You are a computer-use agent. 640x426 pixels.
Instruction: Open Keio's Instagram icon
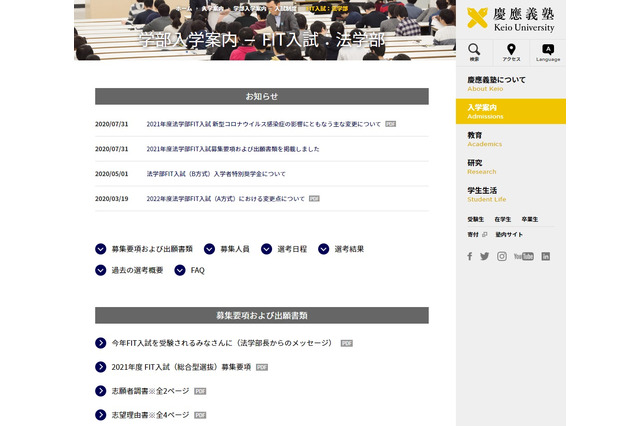point(502,256)
